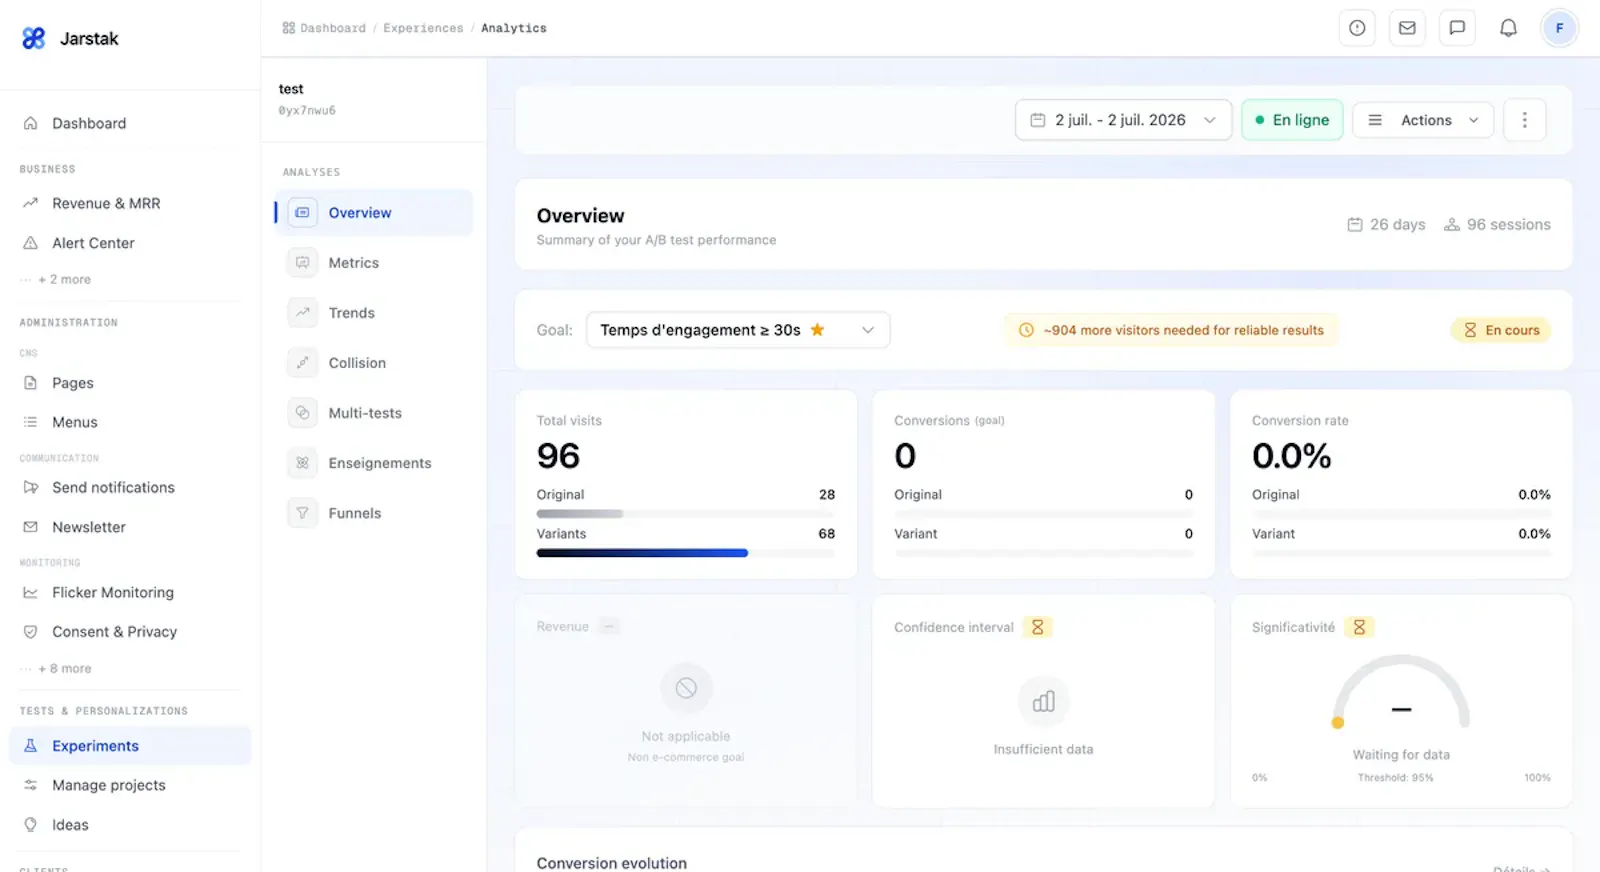Viewport: 1600px width, 872px height.
Task: Select Trends in Analyses menu
Action: point(374,313)
